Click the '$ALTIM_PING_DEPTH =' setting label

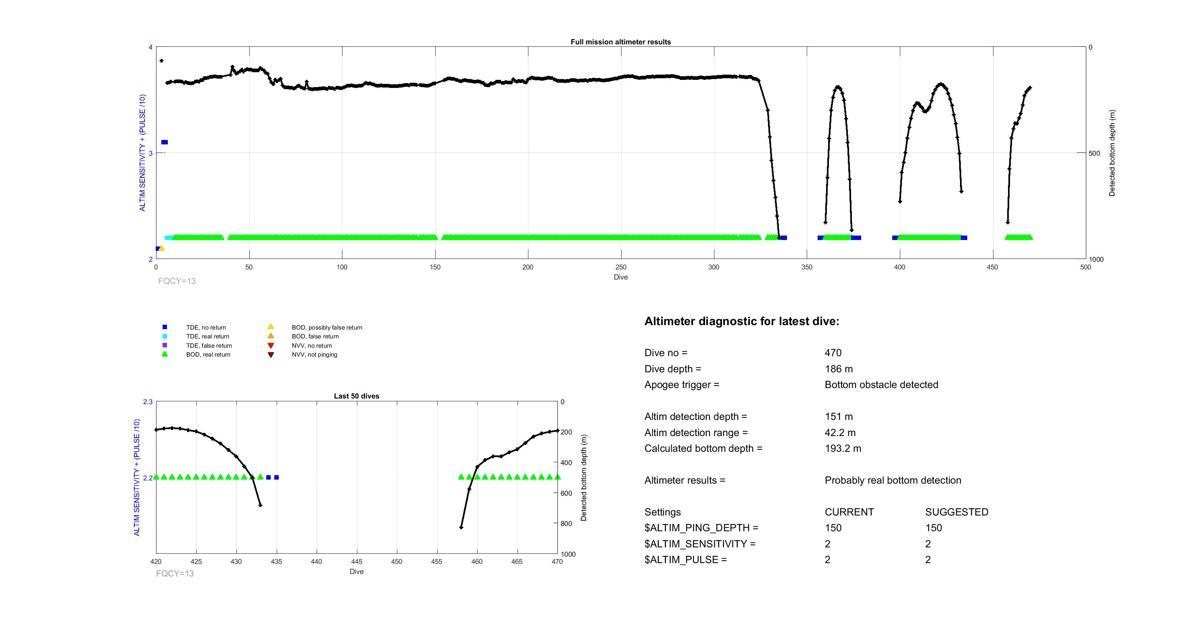click(x=701, y=528)
